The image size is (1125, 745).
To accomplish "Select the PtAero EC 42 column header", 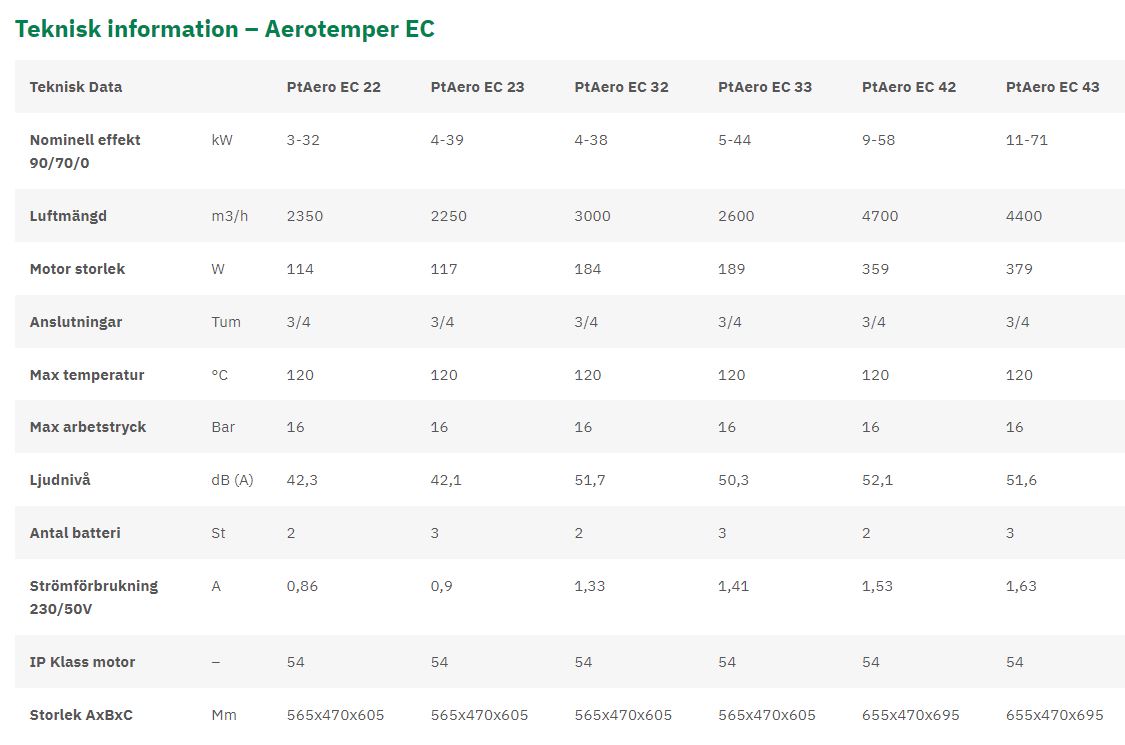I will (909, 87).
